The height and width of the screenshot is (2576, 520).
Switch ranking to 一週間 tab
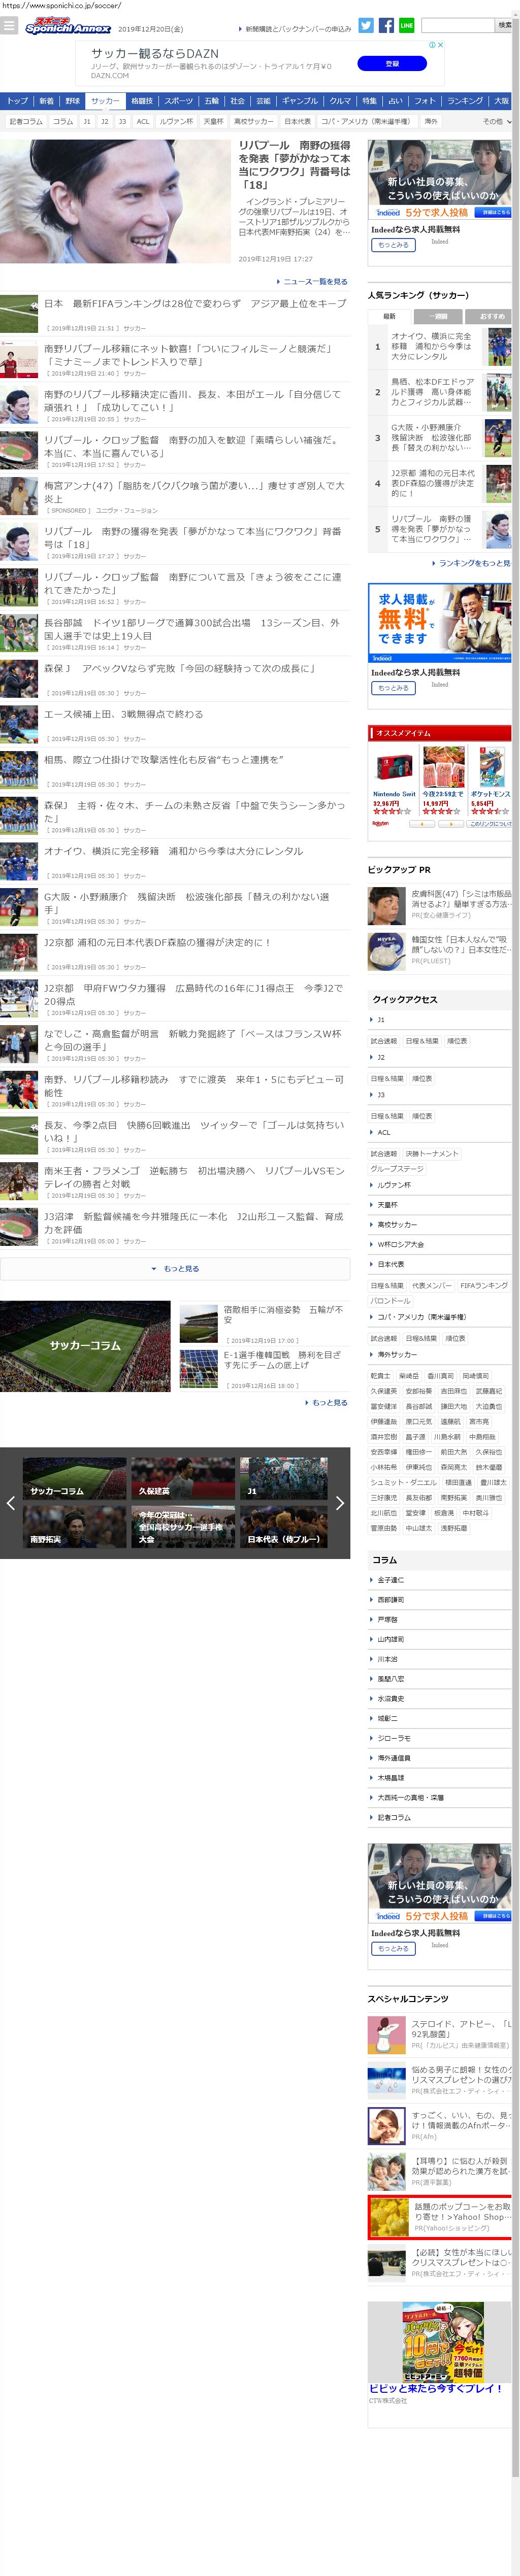439,316
